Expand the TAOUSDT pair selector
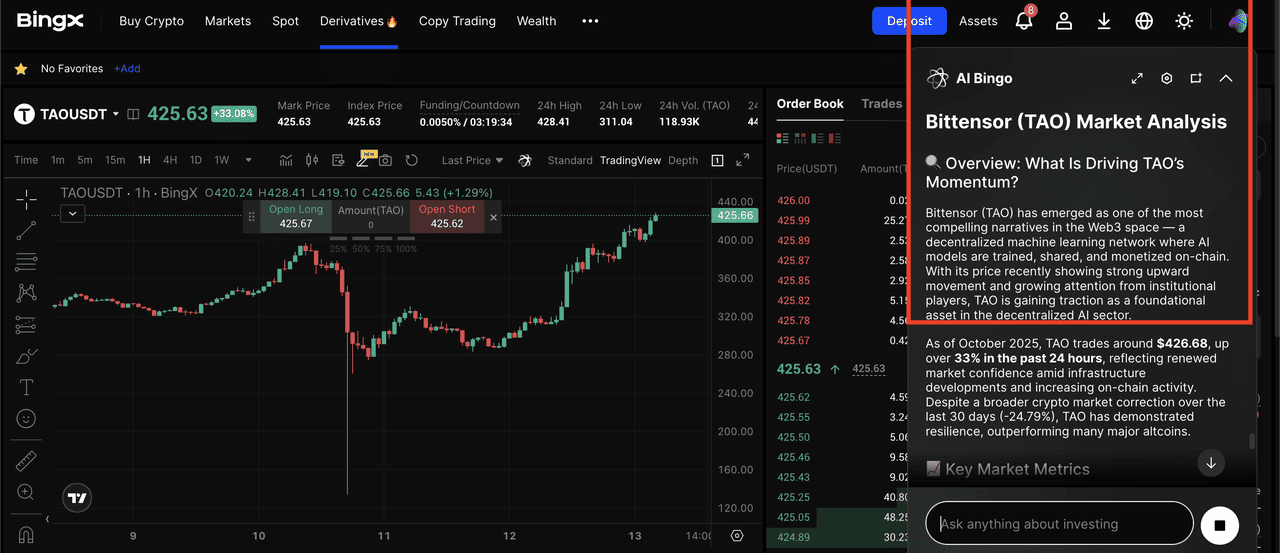1280x553 pixels. [x=116, y=114]
